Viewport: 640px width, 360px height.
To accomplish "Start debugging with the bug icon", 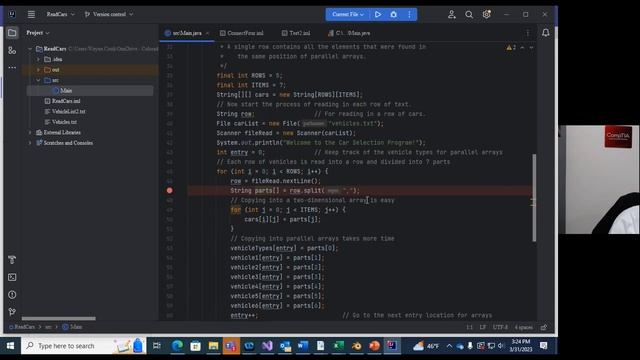I will [x=393, y=14].
